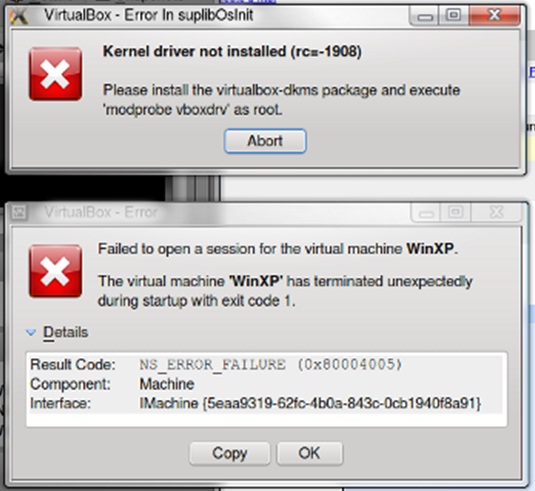Screen dimensions: 535x491
Task: Click the VirtualBox icon in top title bar
Action: tap(19, 15)
